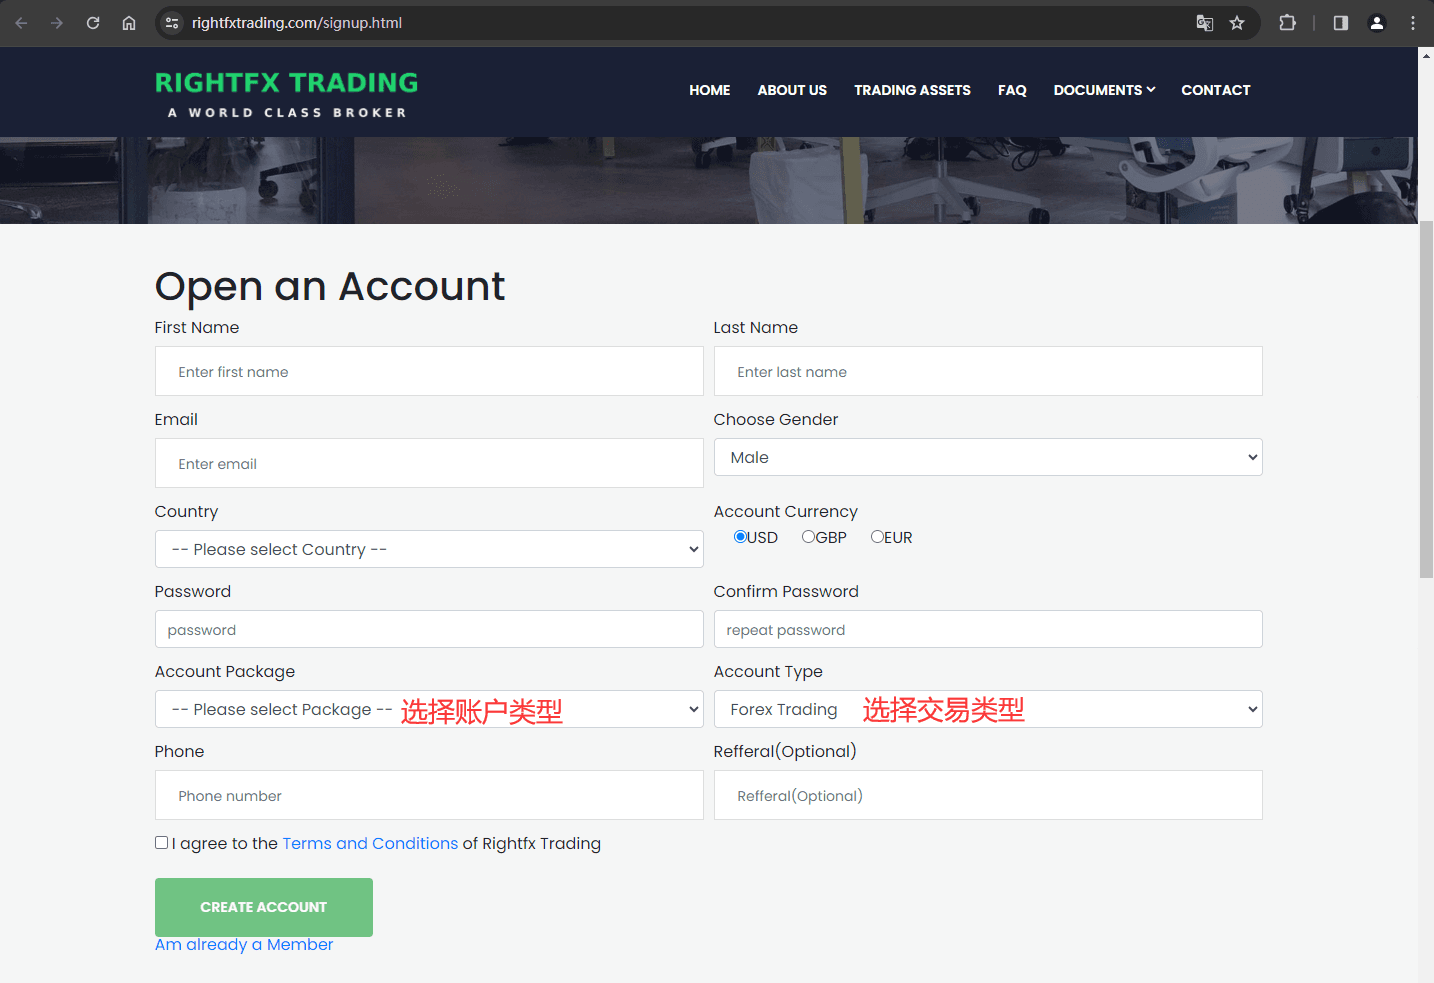Click the page vertical scrollbar thumb
Viewport: 1434px width, 983px height.
1426,398
